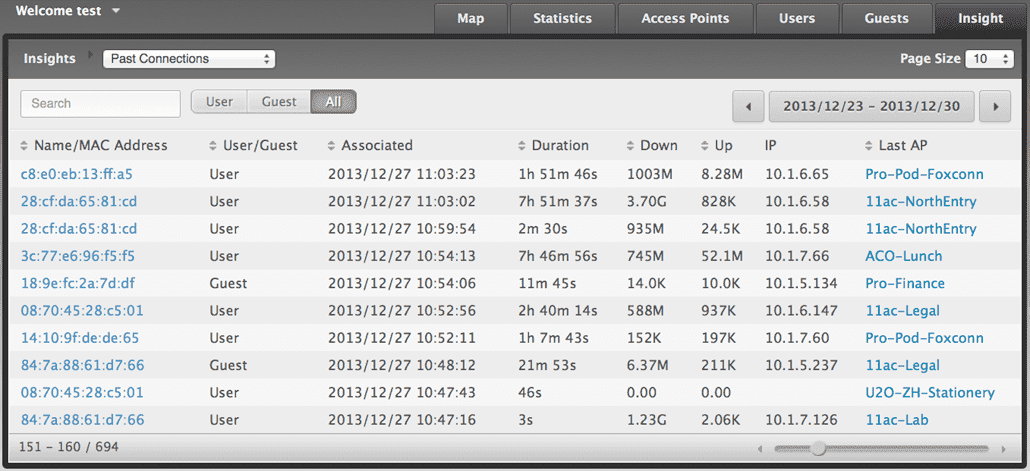Viewport: 1030px width, 471px height.
Task: Open the 2013/12/23 – 2013/12/30 date range
Action: click(871, 105)
